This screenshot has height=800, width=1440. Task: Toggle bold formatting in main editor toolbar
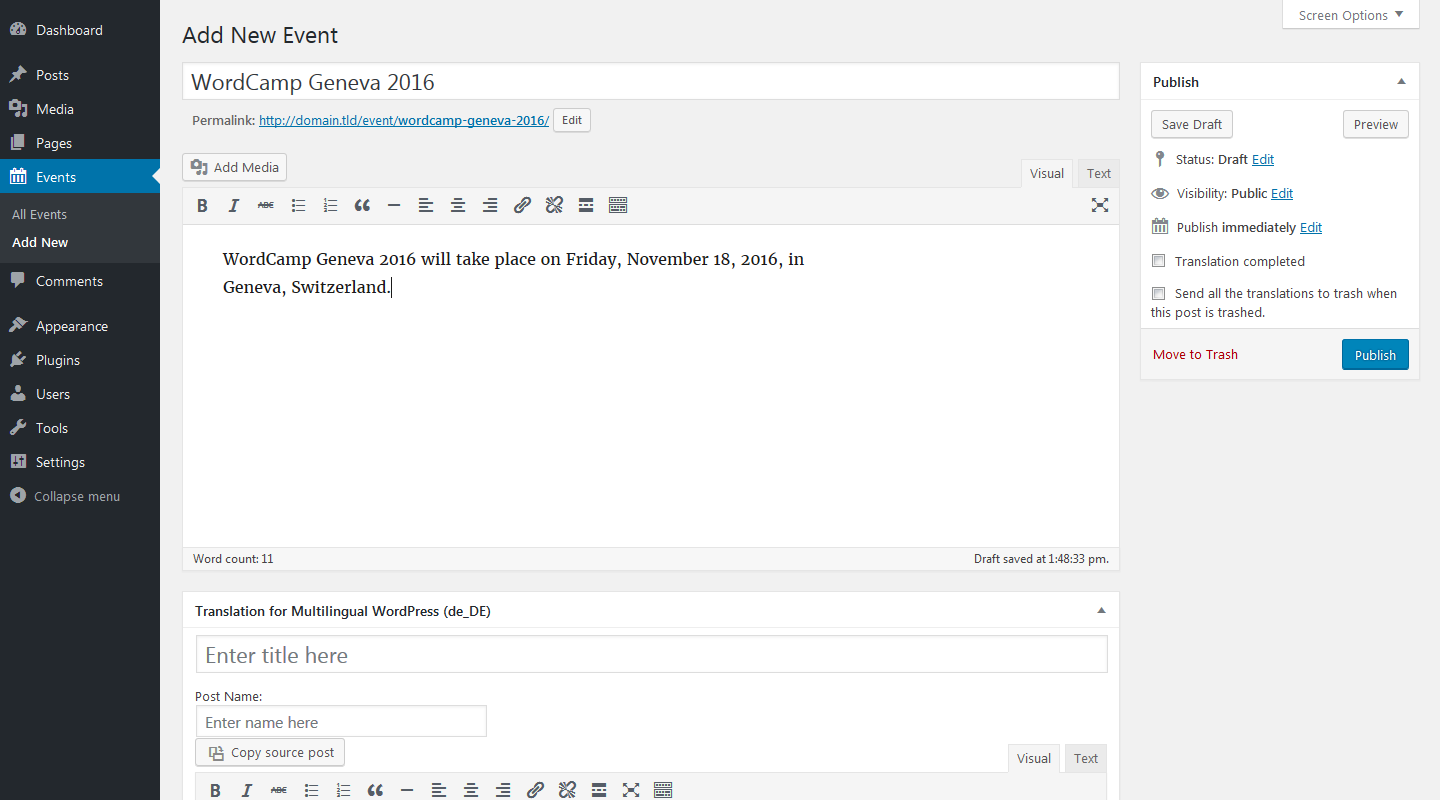tap(202, 206)
